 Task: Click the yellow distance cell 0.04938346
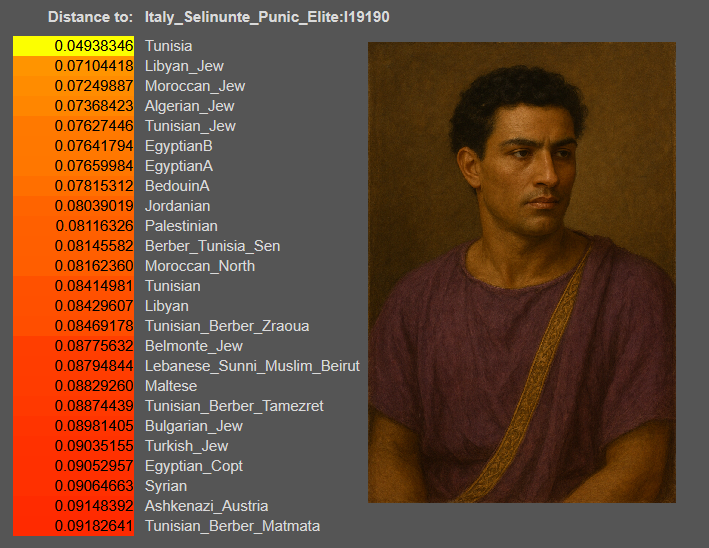tap(73, 46)
